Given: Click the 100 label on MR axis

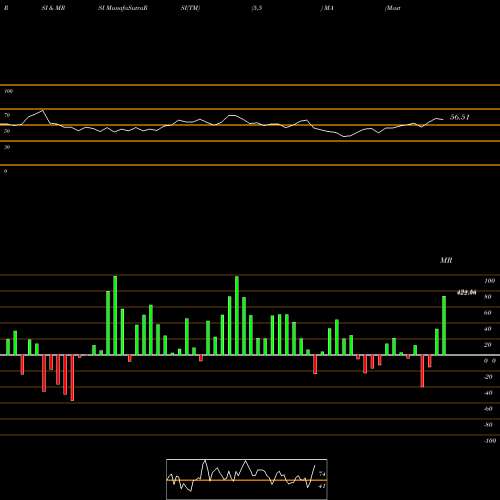Looking at the screenshot, I should pos(490,281).
